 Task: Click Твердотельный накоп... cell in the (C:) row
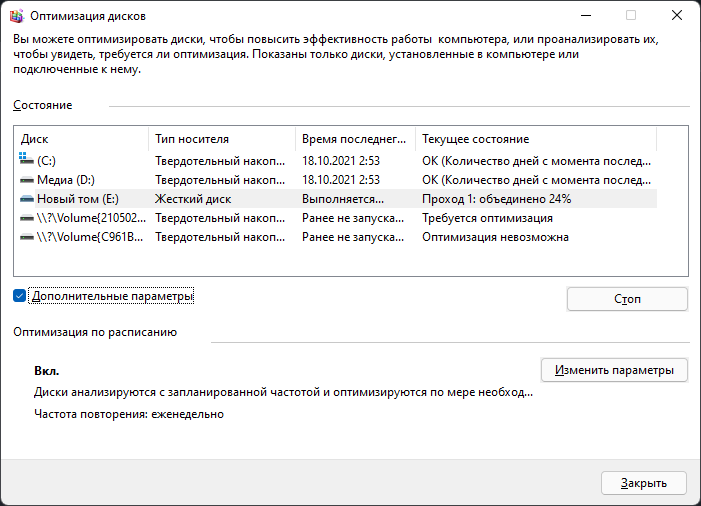click(x=220, y=161)
